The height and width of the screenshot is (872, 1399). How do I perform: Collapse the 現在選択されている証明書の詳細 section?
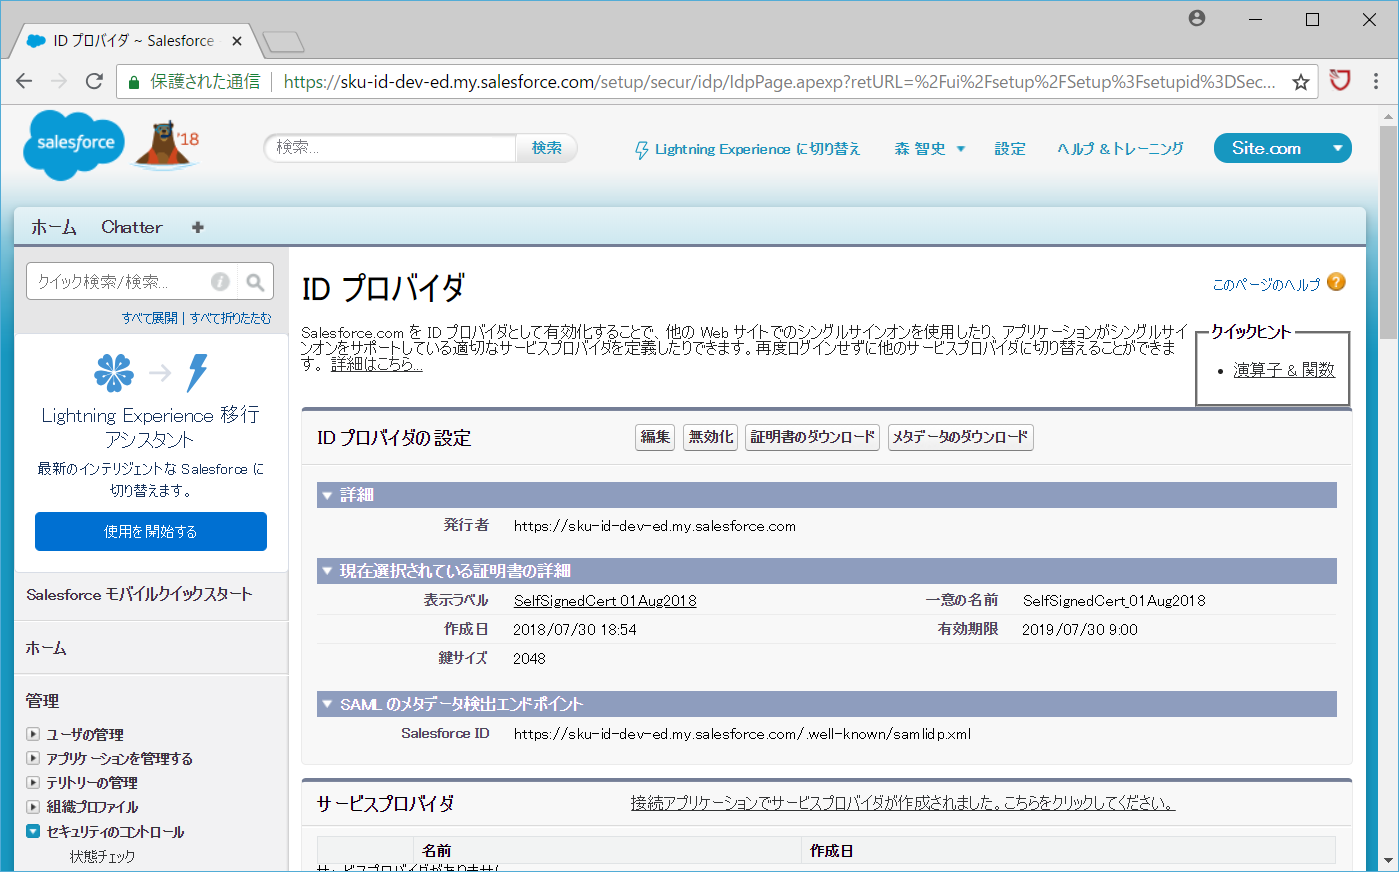[327, 571]
